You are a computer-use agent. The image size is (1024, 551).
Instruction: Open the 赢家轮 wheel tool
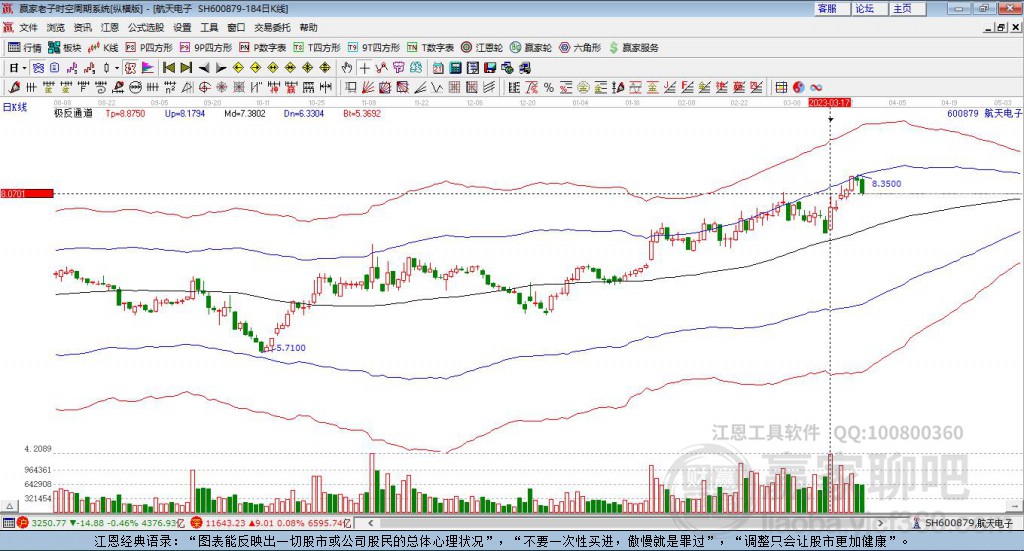[531, 48]
